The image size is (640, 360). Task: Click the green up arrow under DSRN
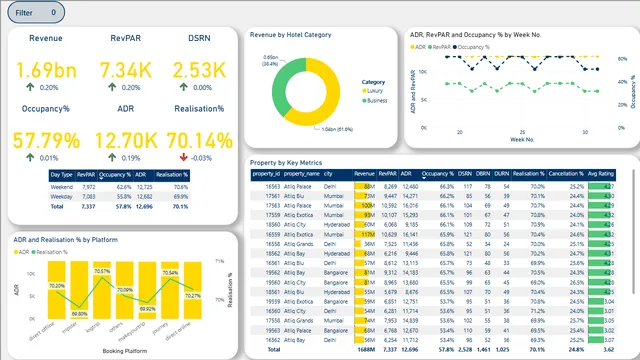tap(184, 87)
